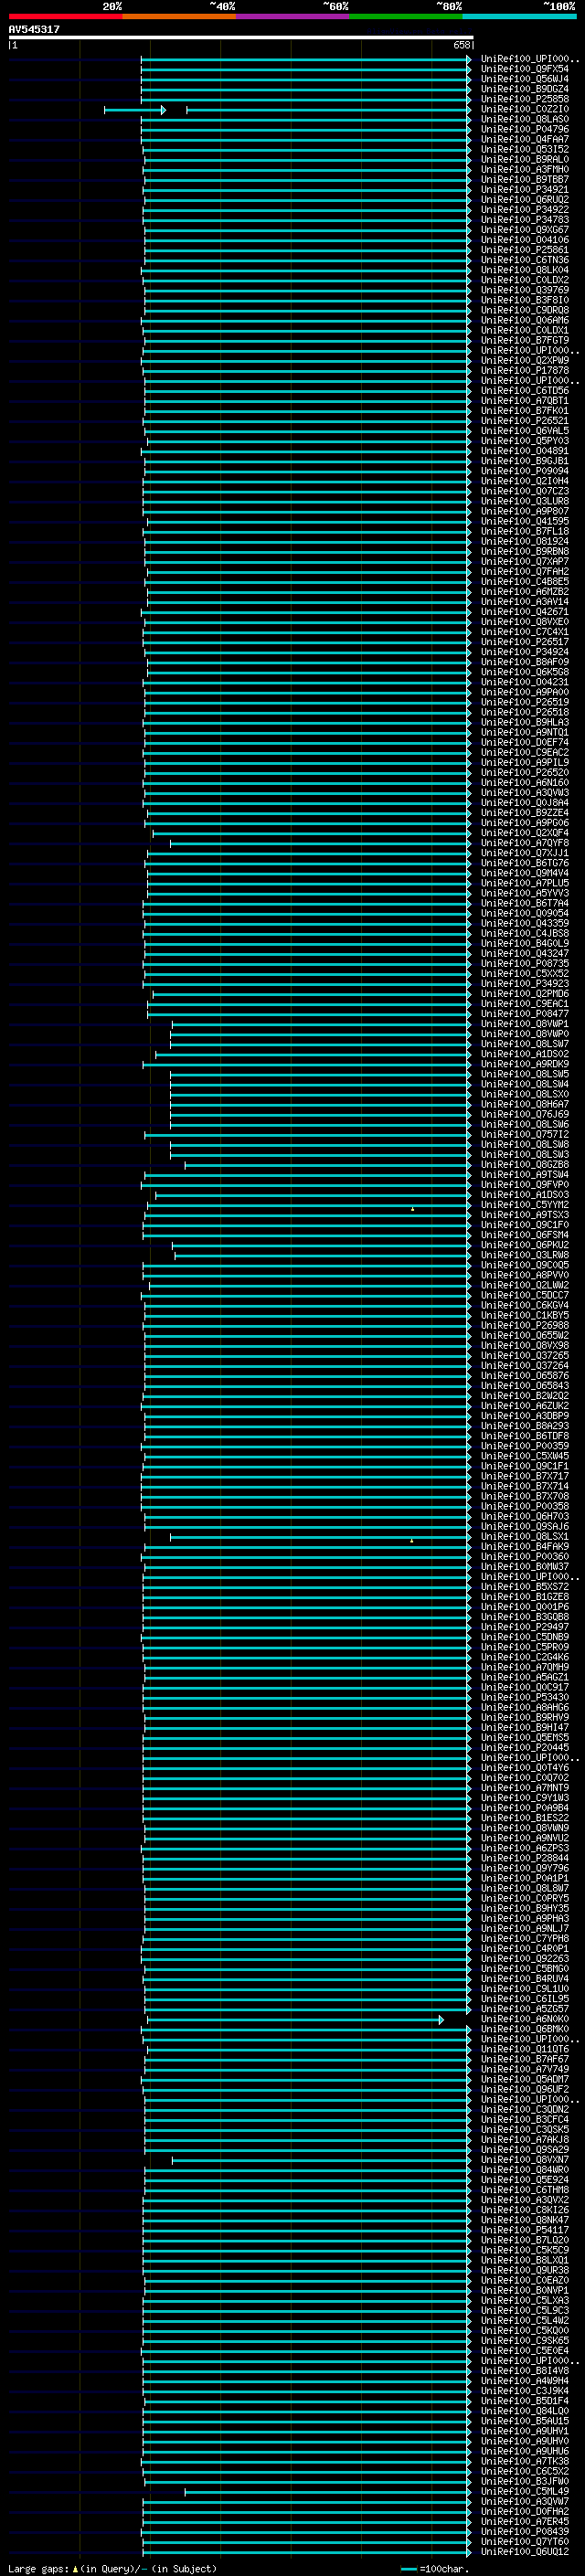This screenshot has width=585, height=2576.
Task: Select last label UniRef100_Q6UQ12
Action: tap(524, 2552)
